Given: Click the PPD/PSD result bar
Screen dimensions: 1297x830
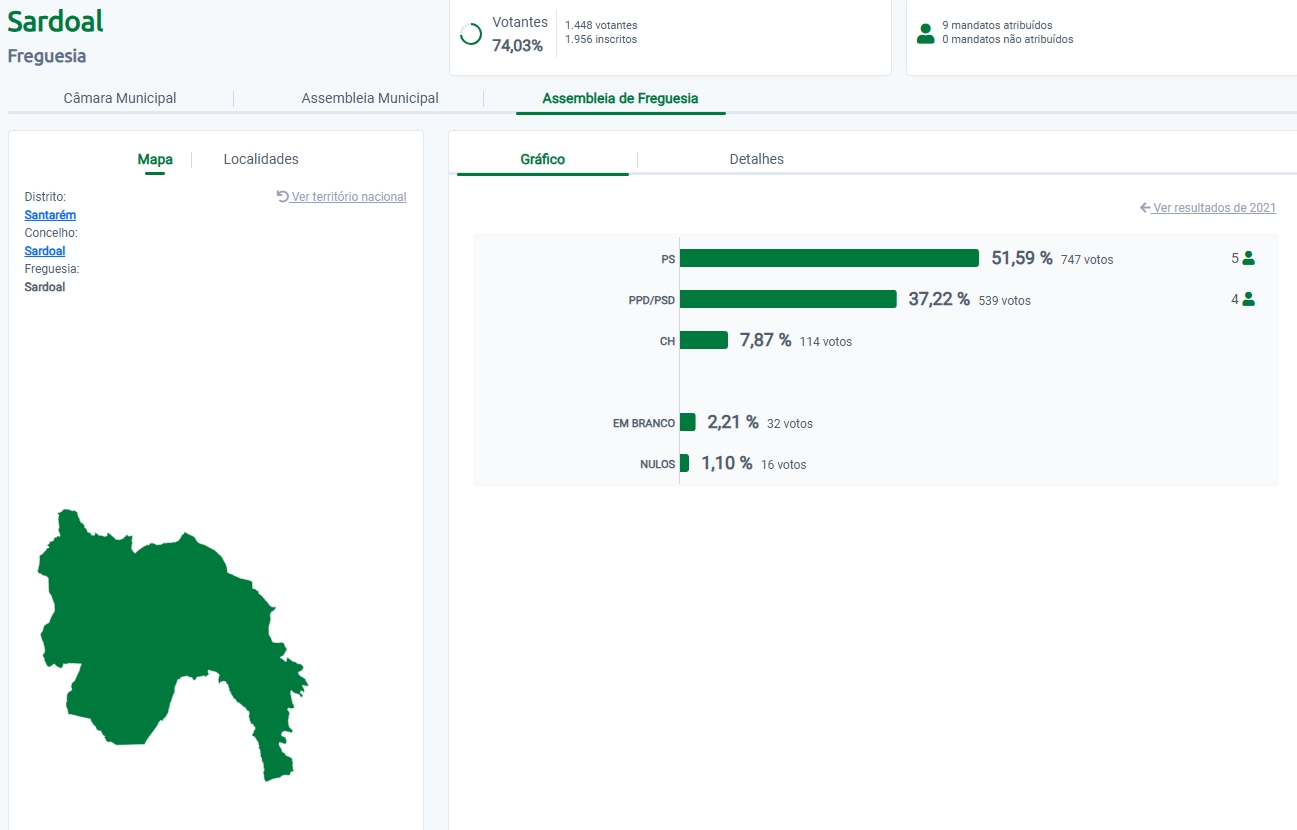Looking at the screenshot, I should click(x=787, y=299).
